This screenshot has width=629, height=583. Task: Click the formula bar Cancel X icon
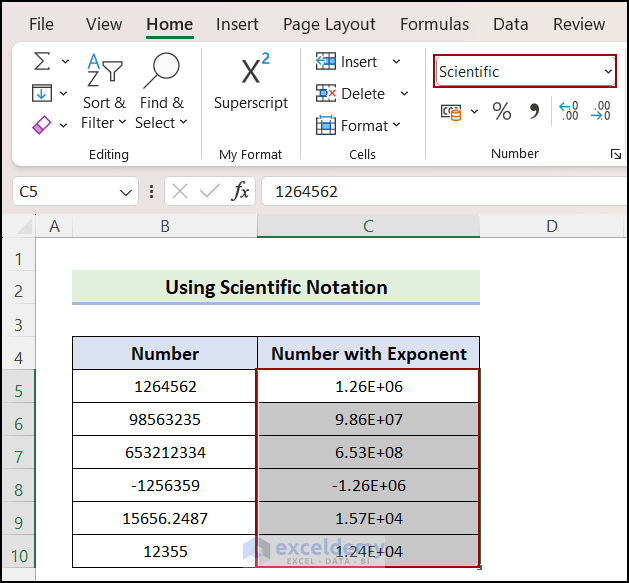click(180, 191)
